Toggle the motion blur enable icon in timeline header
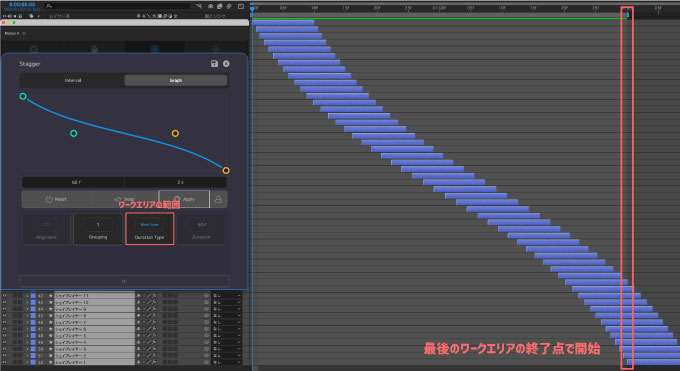Viewport: 680px width, 371px height. [x=229, y=6]
